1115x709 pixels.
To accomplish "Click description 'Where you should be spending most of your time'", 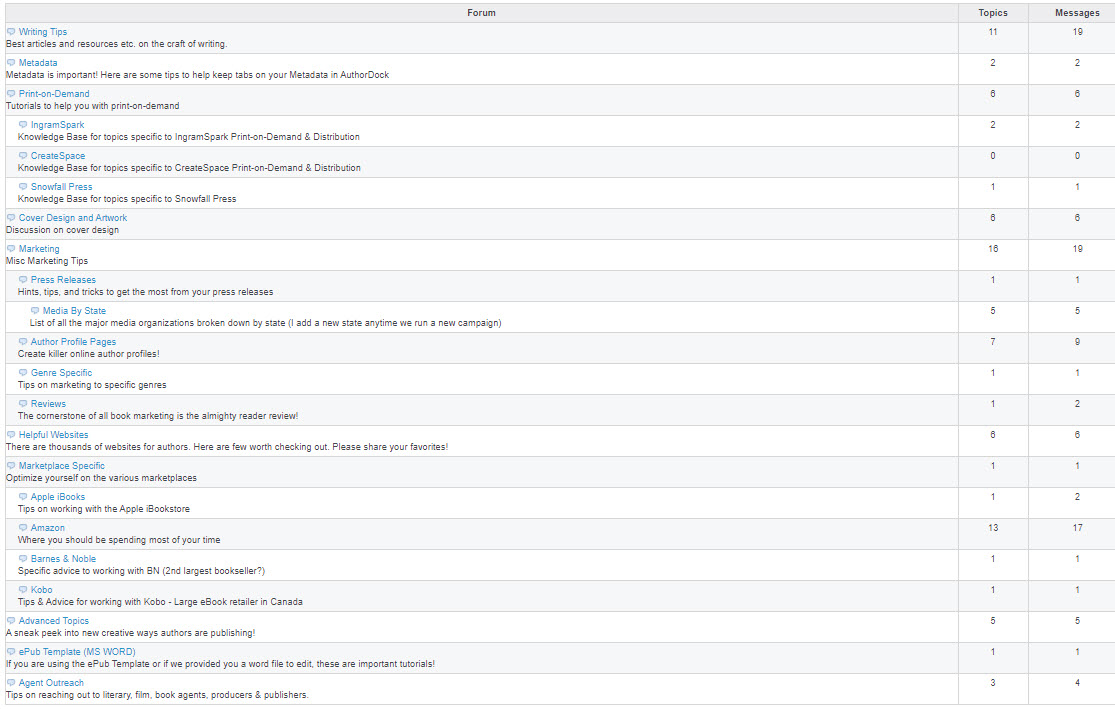I will coord(119,540).
